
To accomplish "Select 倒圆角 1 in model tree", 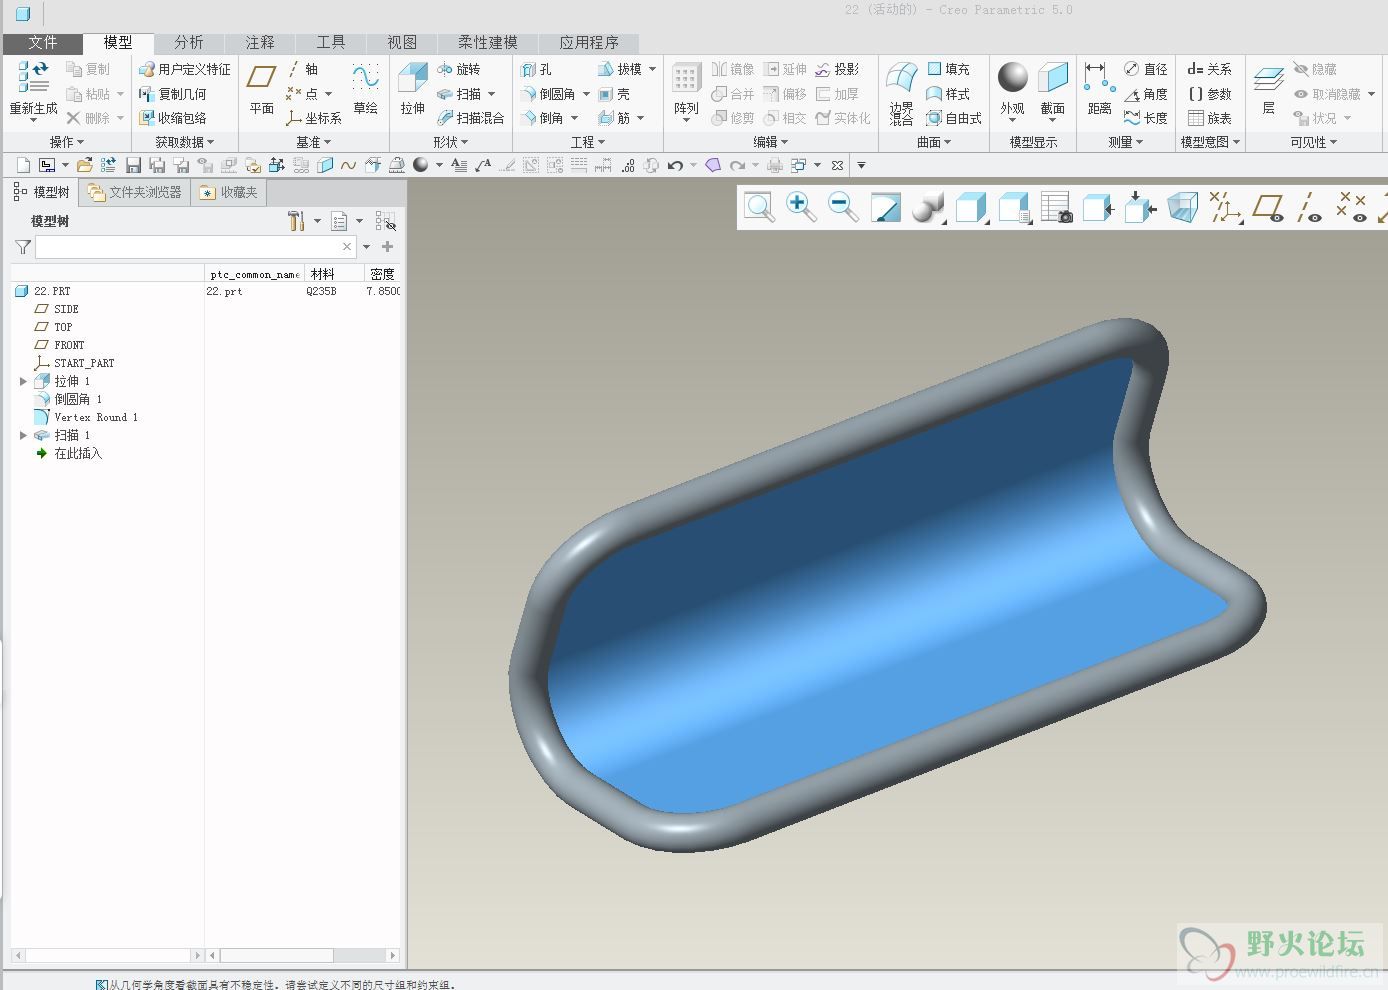I will tap(78, 399).
